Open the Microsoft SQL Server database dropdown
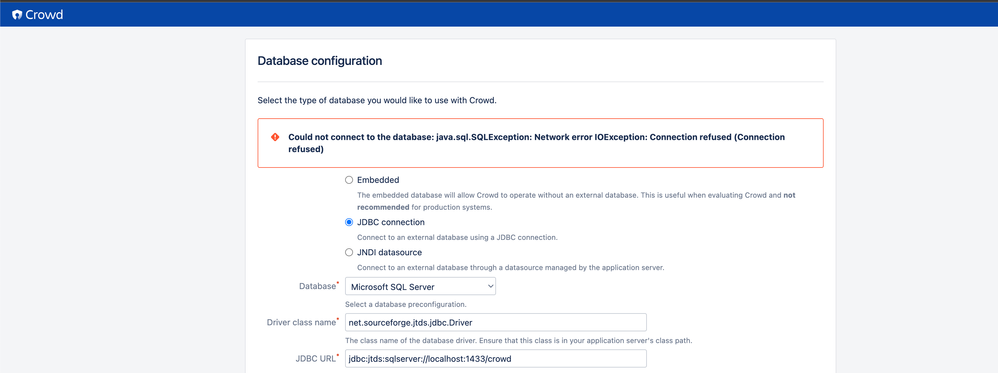Viewport: 998px width, 373px height. (420, 286)
